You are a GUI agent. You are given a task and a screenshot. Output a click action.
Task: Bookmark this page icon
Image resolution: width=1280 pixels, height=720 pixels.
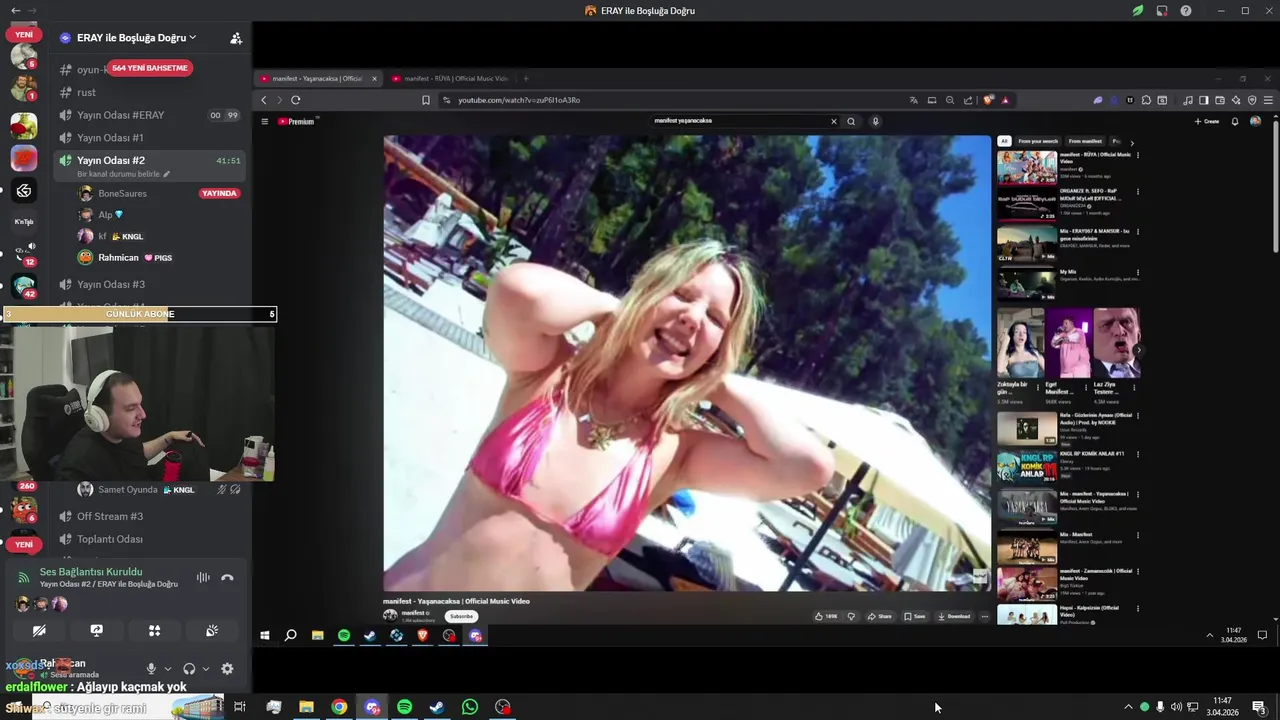(x=425, y=100)
